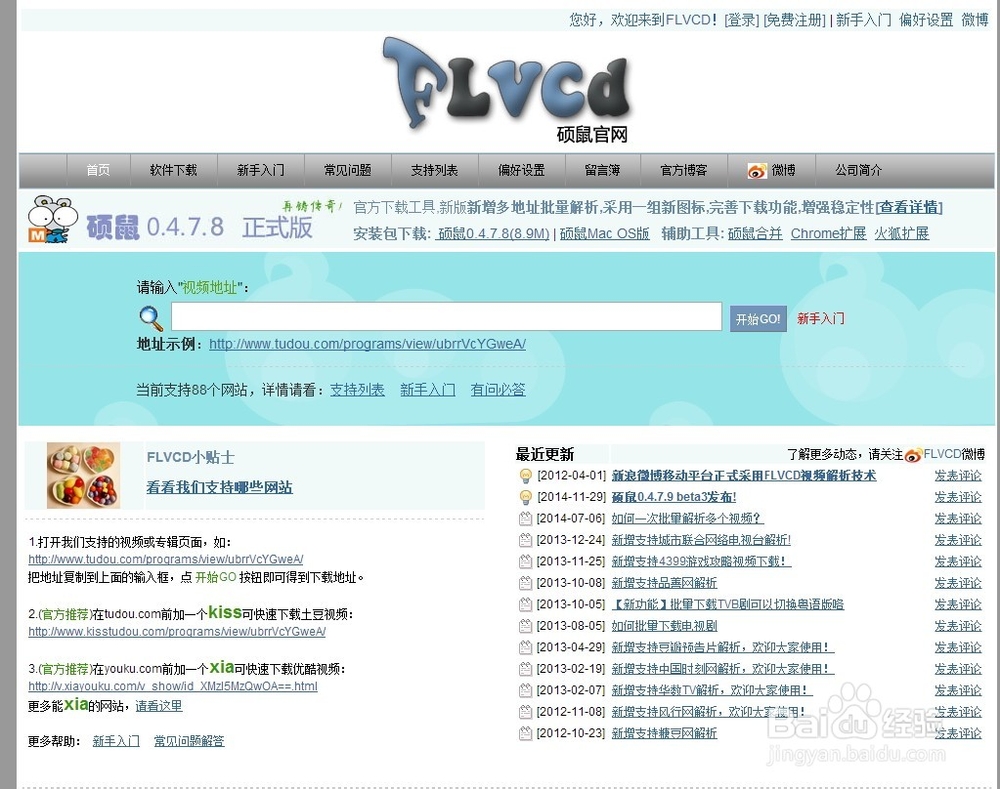
Task: Open the 硕鼠合并 tool link
Action: click(755, 234)
